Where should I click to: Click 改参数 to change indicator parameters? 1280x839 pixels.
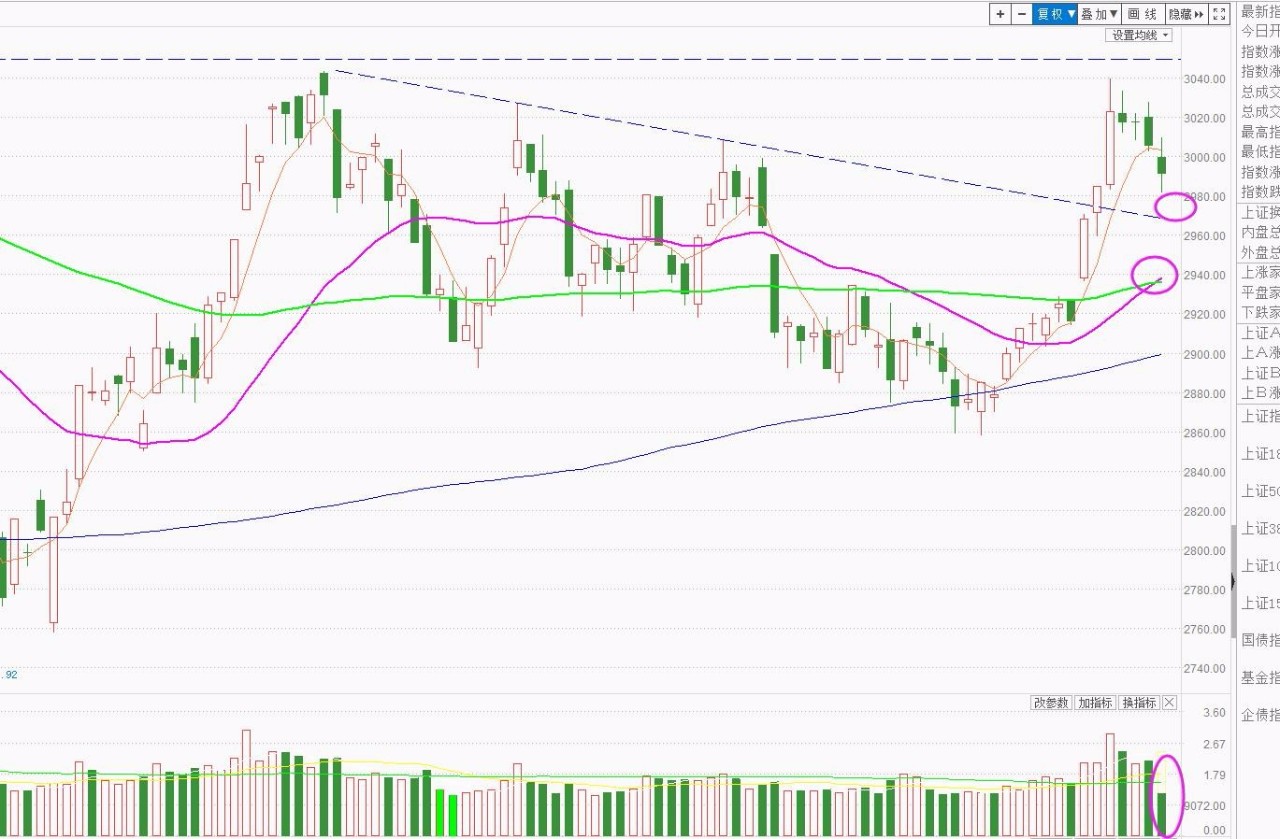pos(1051,703)
